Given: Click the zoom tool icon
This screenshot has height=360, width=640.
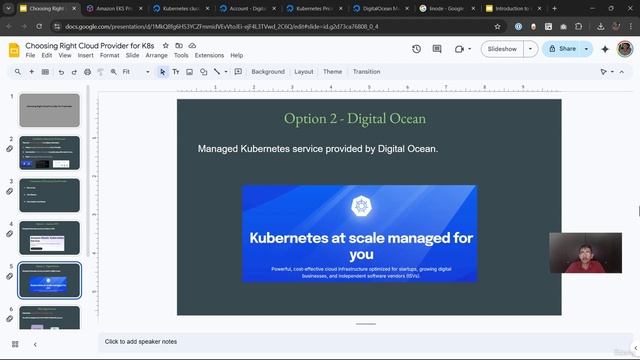Looking at the screenshot, I should click(113, 72).
